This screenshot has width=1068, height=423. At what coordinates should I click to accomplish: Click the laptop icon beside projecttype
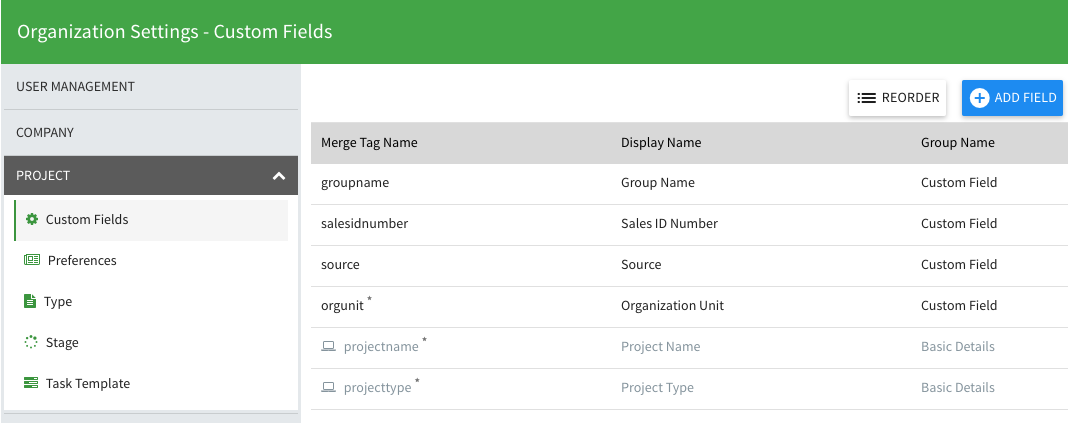[x=328, y=388]
